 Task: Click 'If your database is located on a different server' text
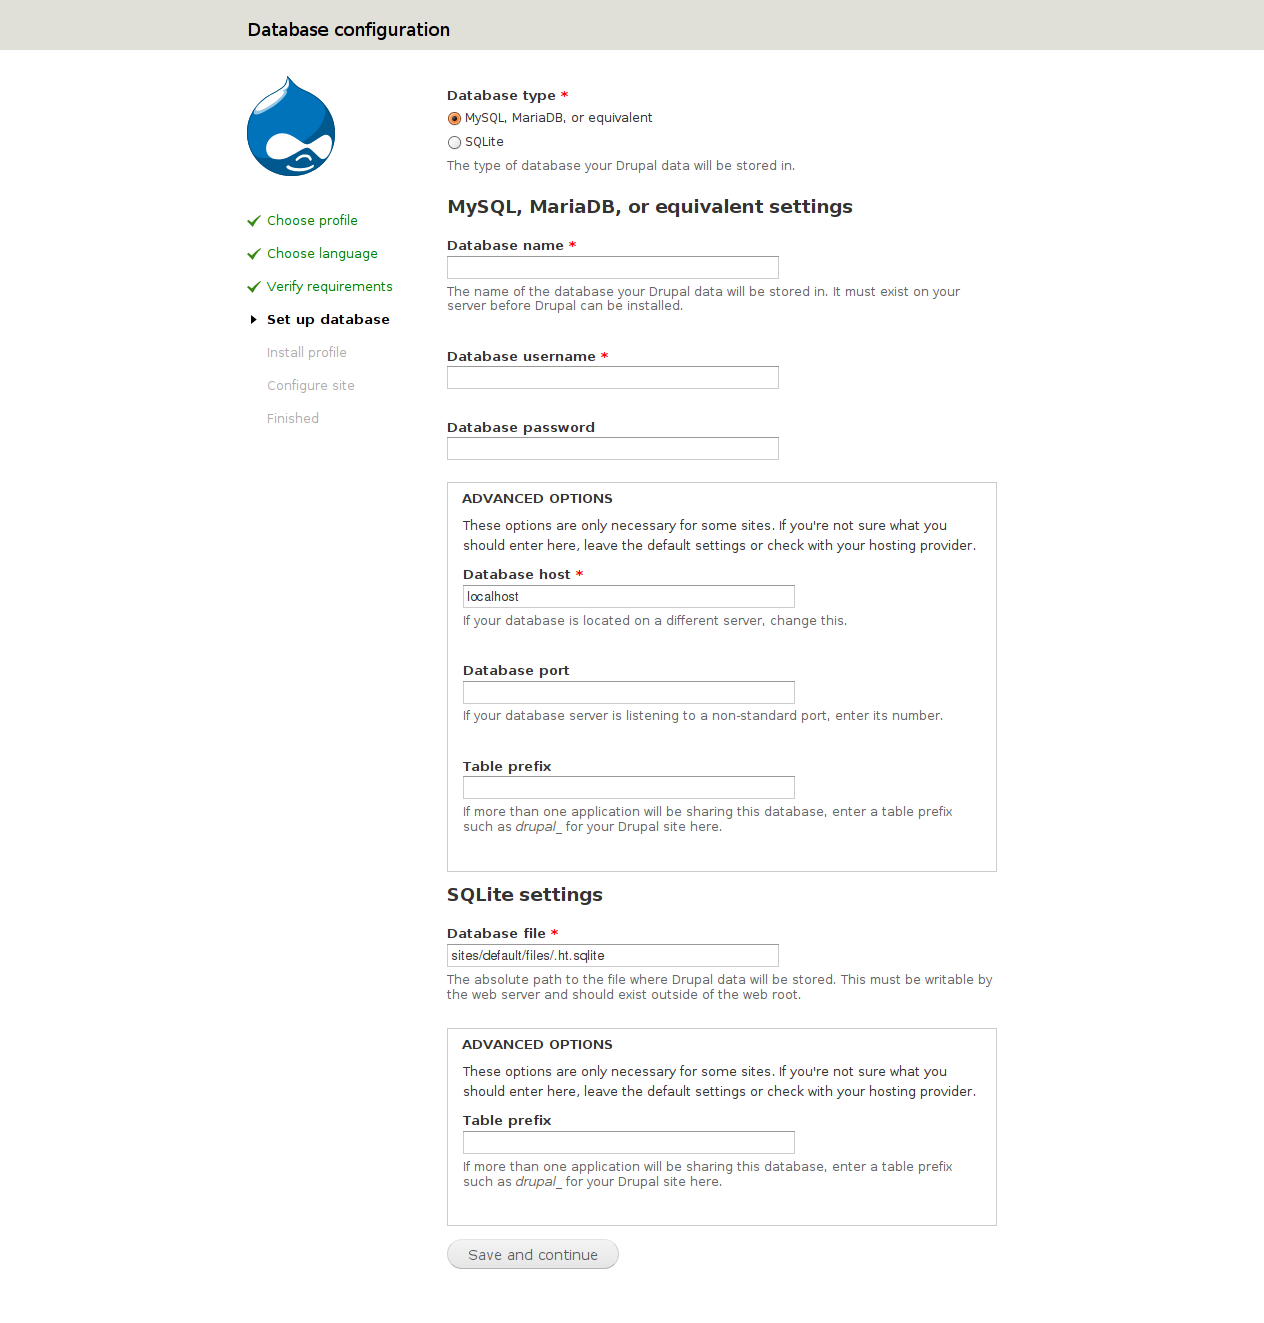[x=655, y=621]
